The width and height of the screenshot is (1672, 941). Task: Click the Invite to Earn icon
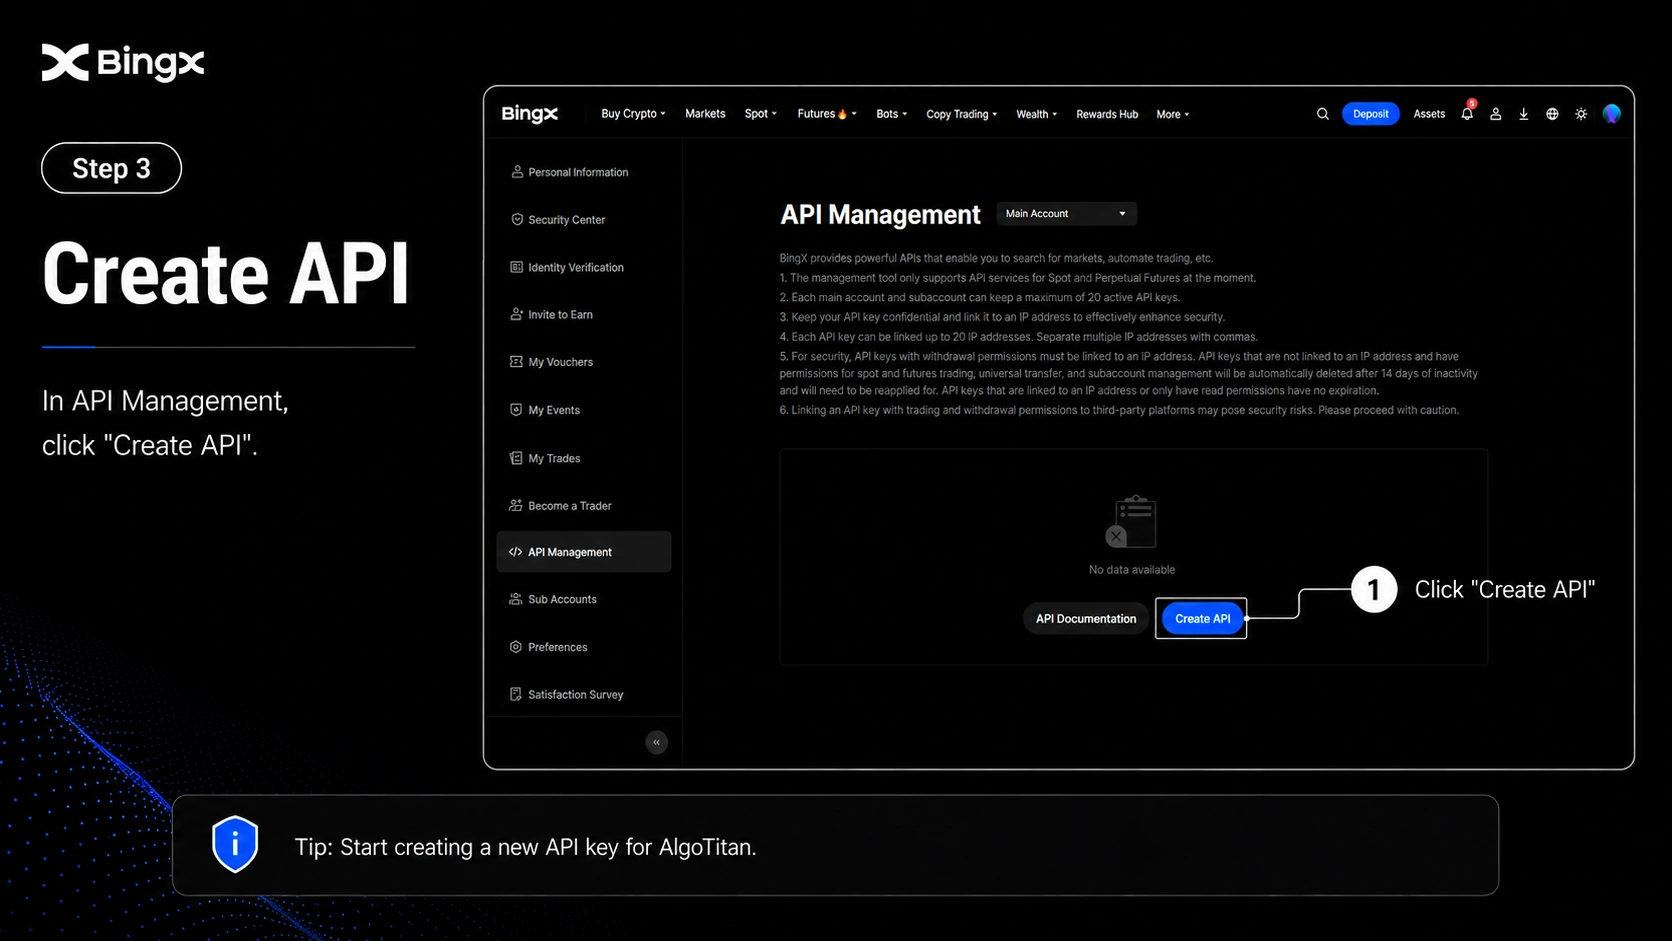517,314
